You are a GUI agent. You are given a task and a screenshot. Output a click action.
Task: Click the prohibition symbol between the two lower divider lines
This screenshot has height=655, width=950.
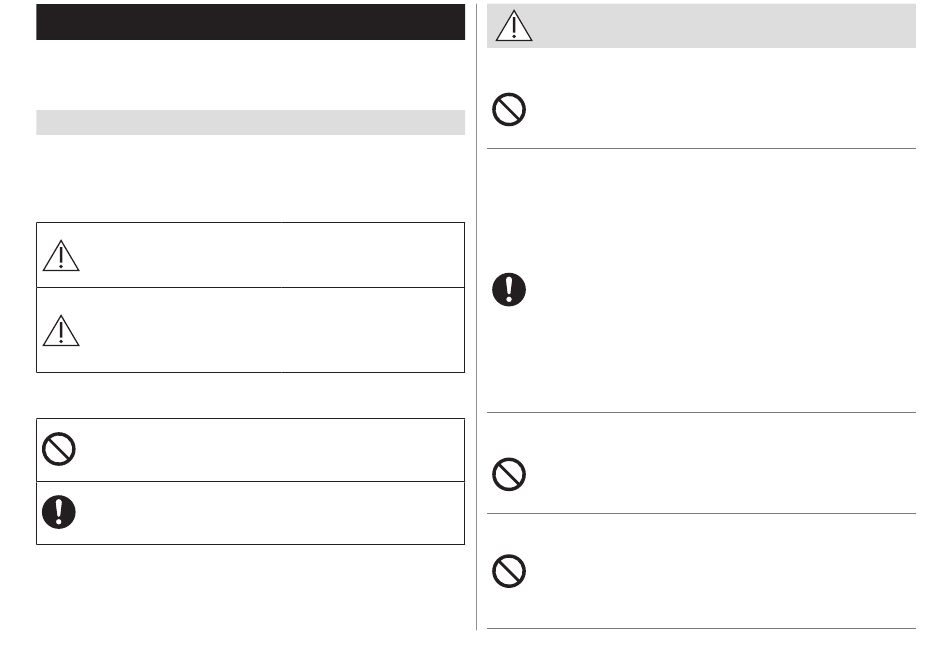point(509,474)
